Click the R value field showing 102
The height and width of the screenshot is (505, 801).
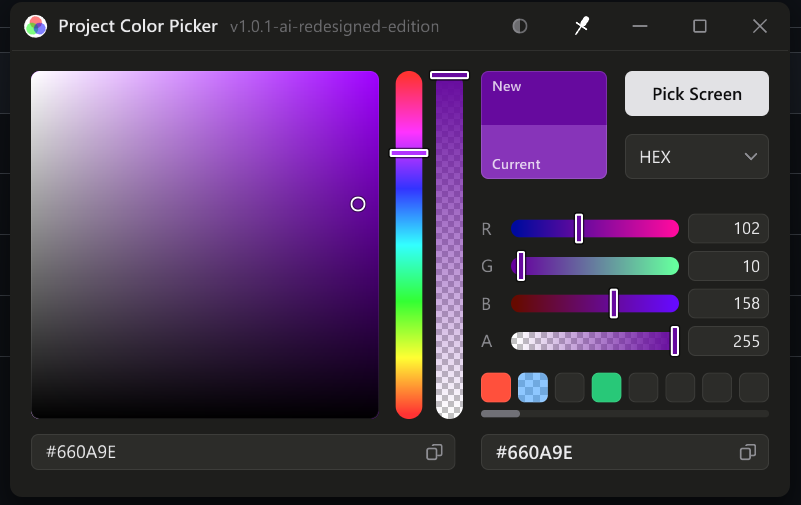(728, 228)
